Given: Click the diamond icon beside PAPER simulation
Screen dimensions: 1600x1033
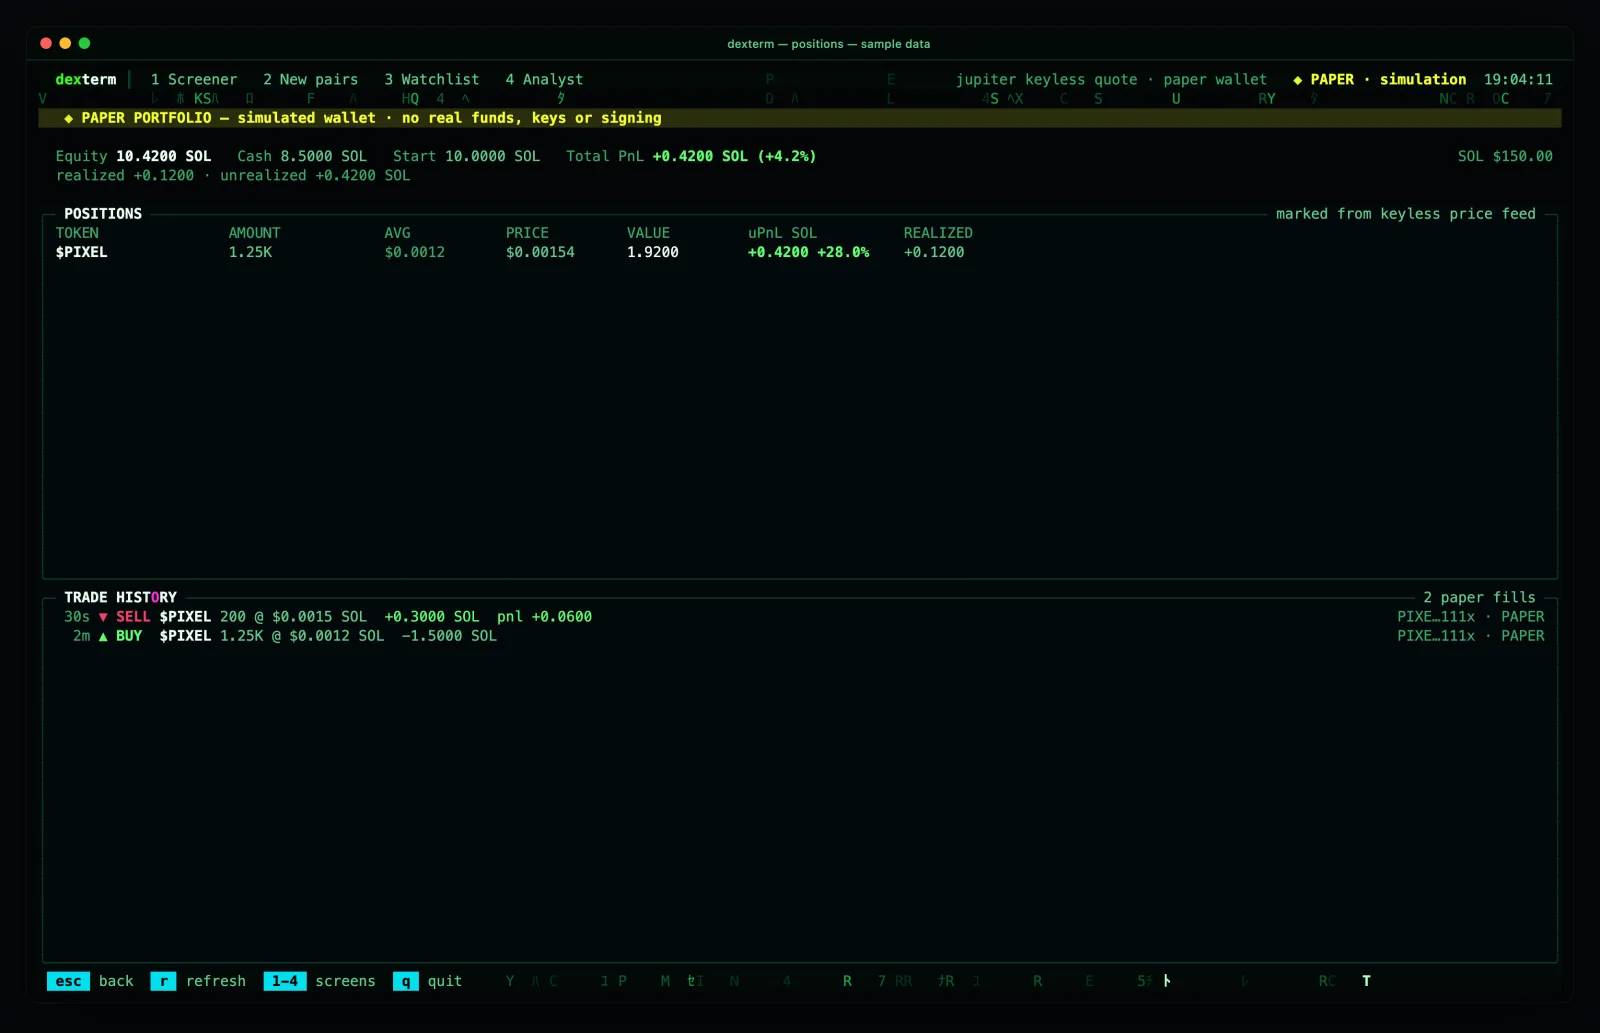Looking at the screenshot, I should pos(1297,80).
